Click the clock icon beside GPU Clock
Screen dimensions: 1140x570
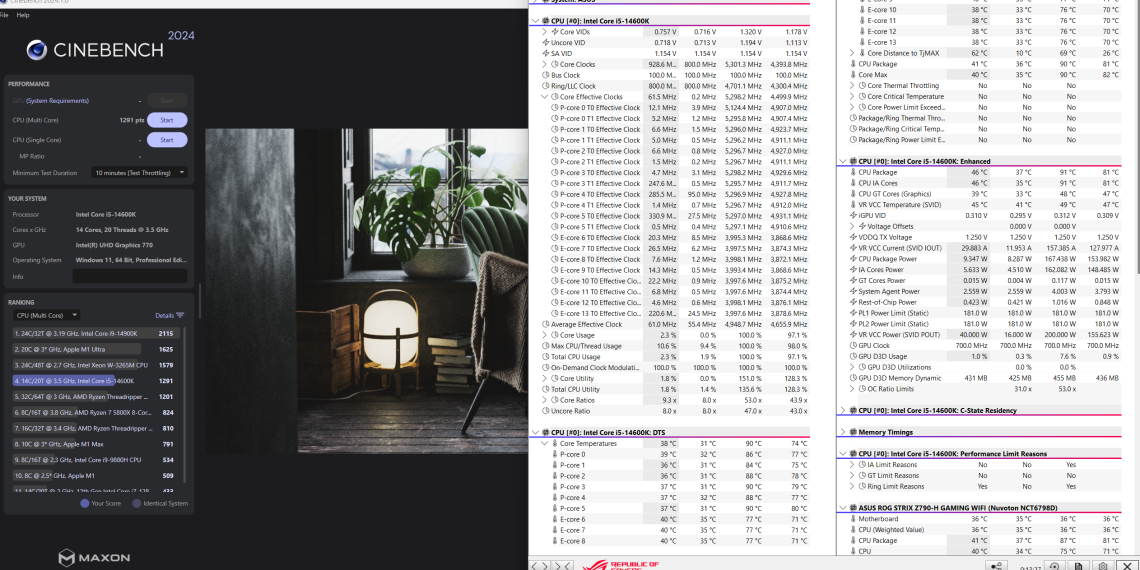pyautogui.click(x=854, y=345)
